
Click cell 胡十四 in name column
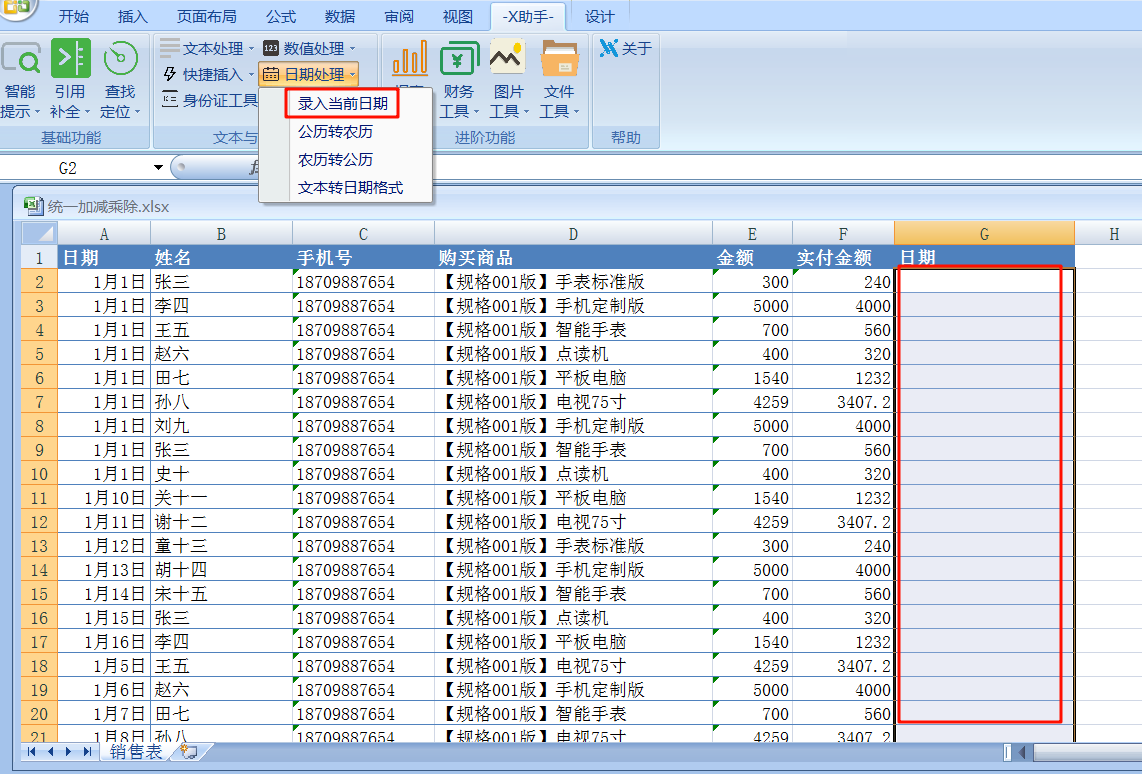coord(221,570)
